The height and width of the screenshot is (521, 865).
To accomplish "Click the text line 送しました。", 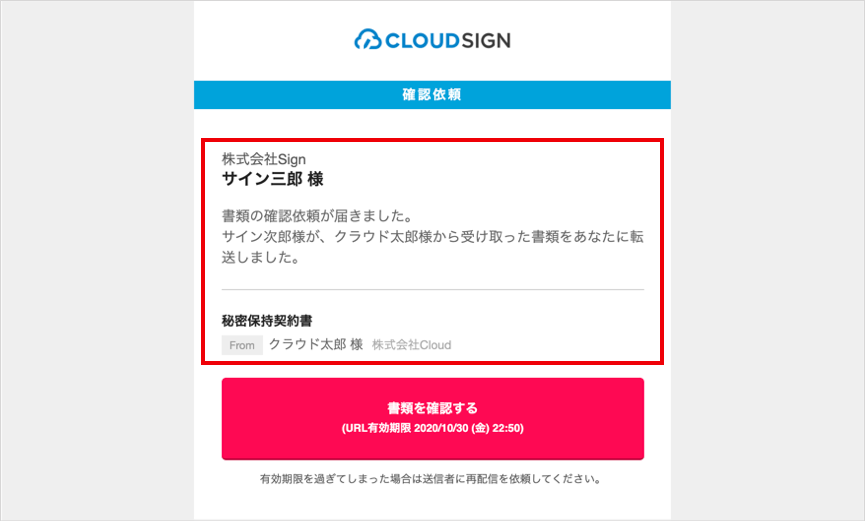I will 260,257.
